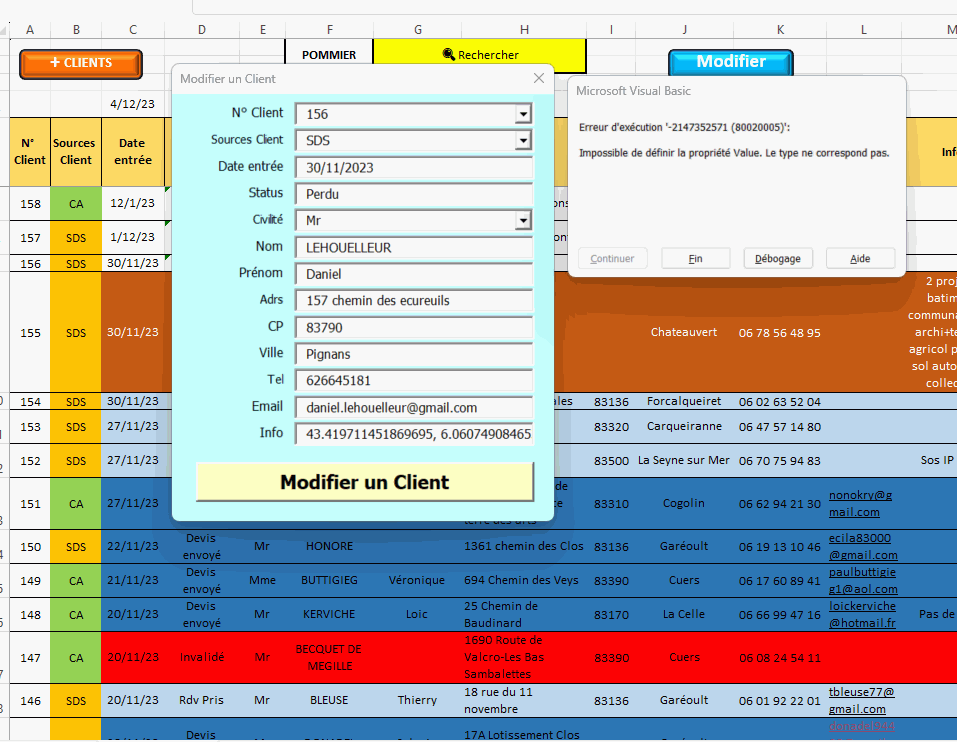957x742 pixels.
Task: Click the 12/1/23 date cell in row 158
Action: point(132,203)
